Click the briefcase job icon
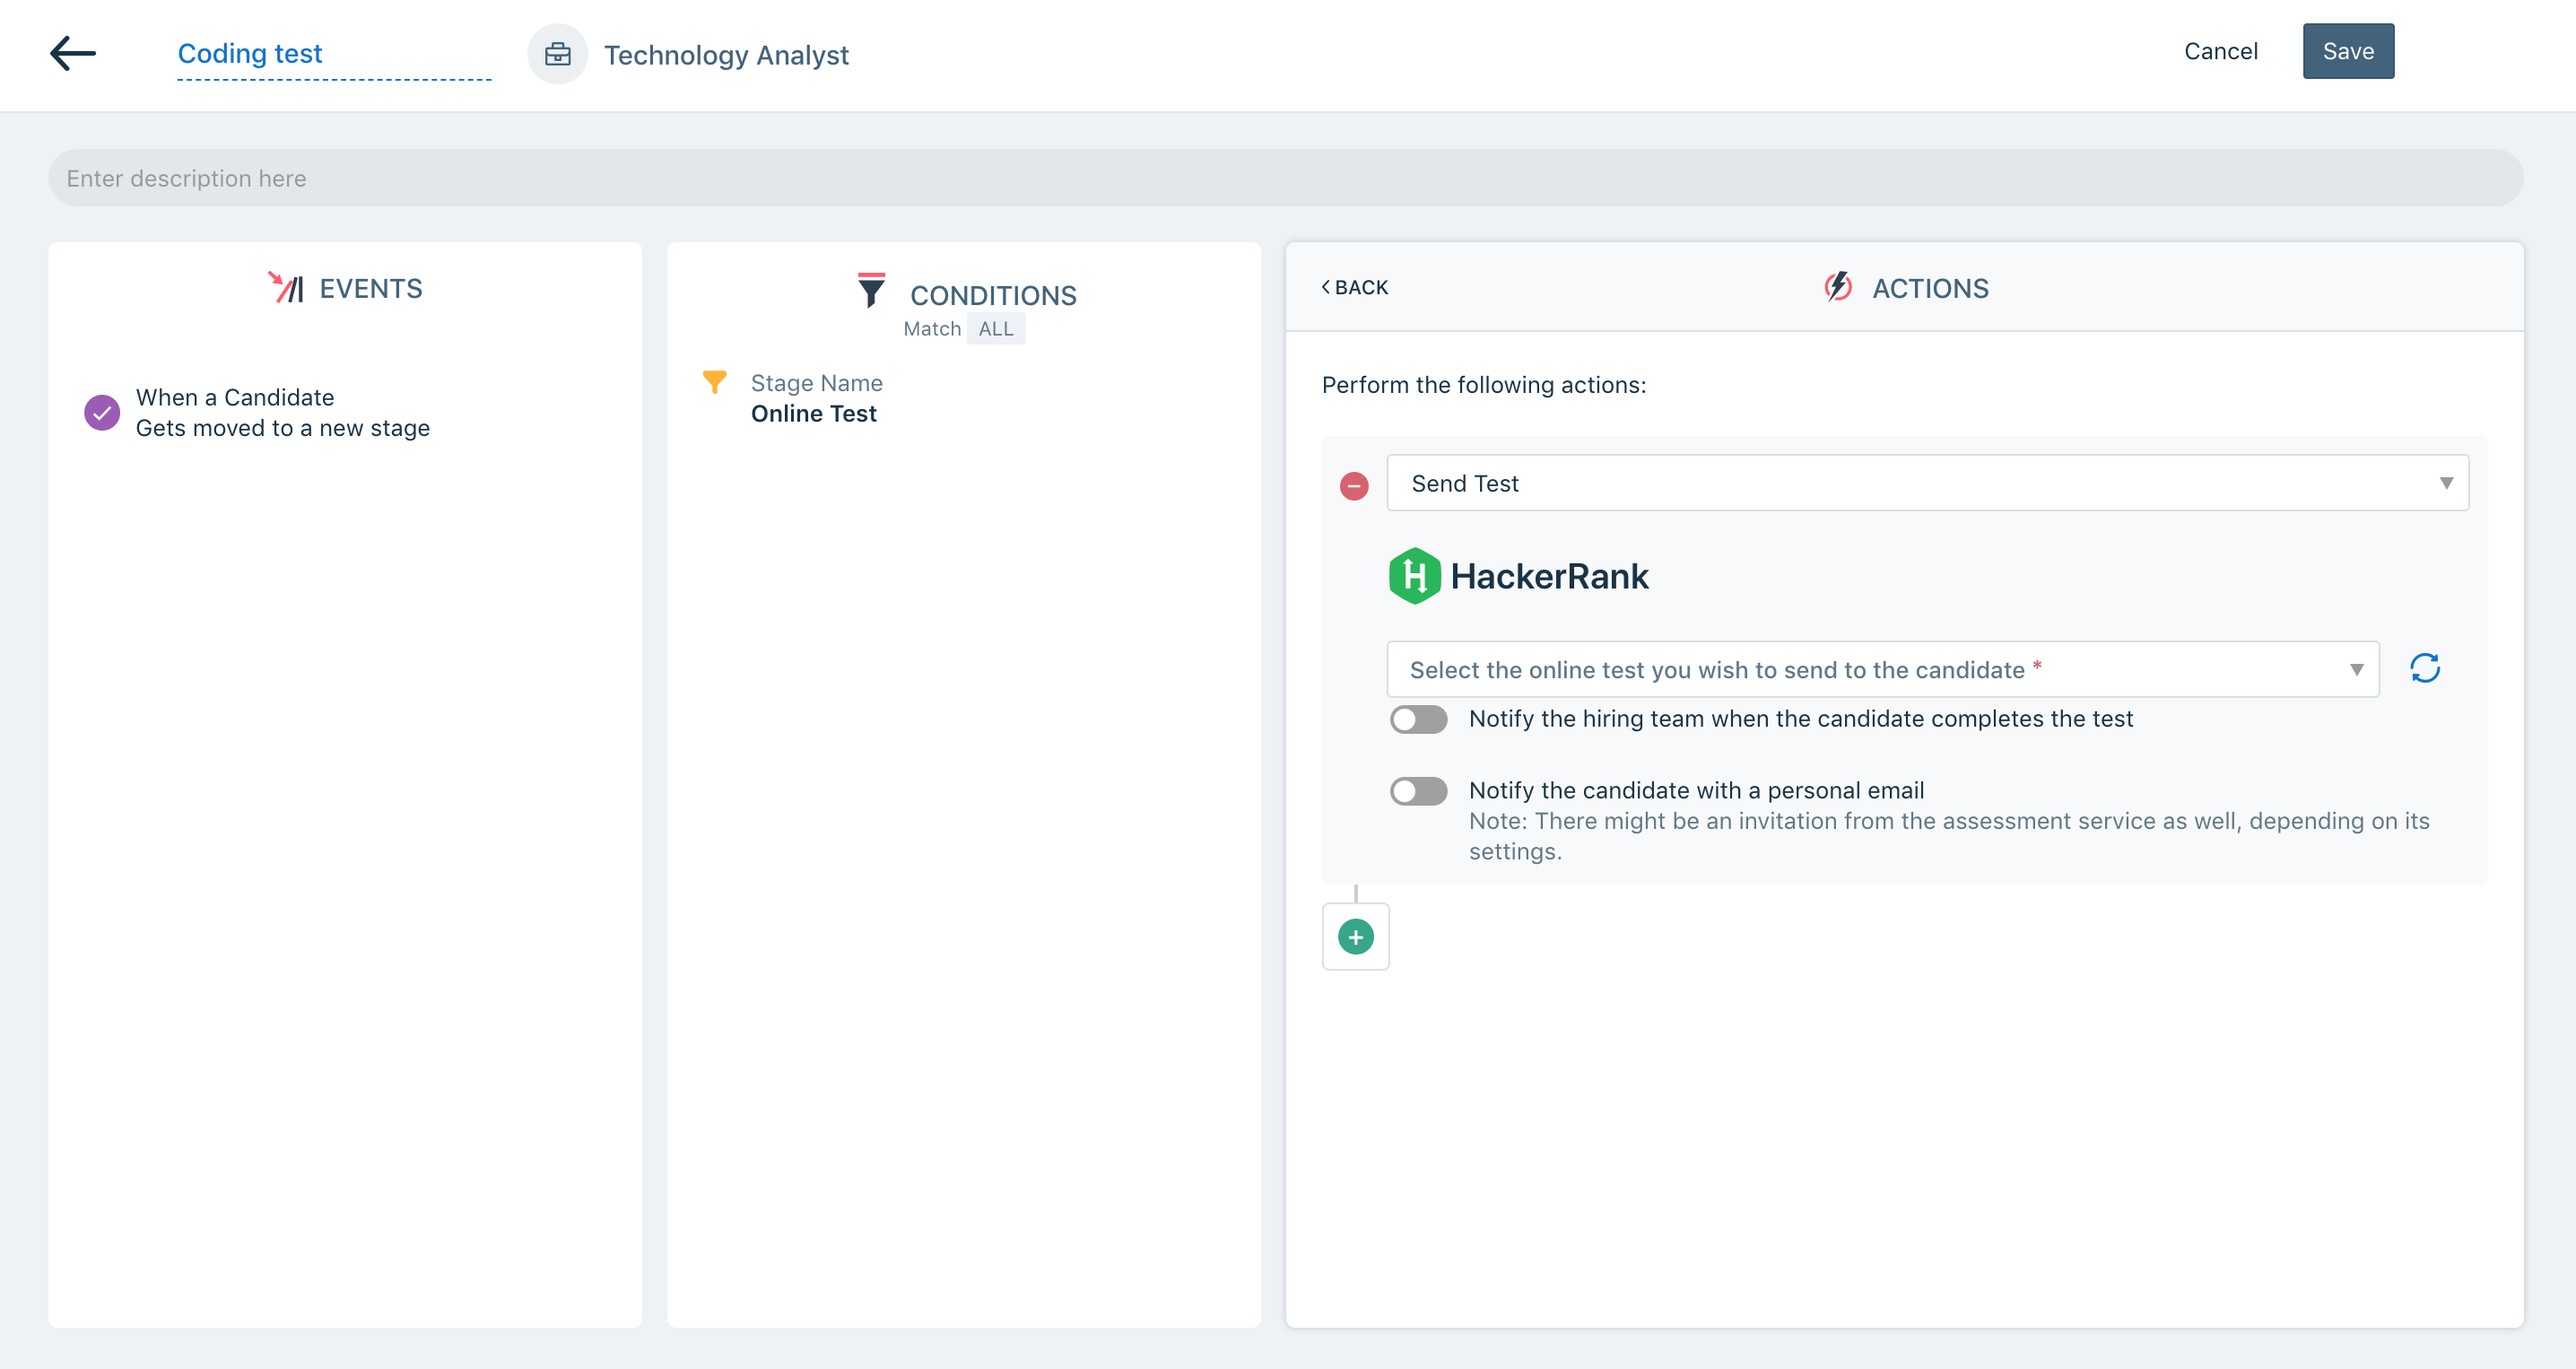This screenshot has height=1369, width=2576. click(x=557, y=54)
